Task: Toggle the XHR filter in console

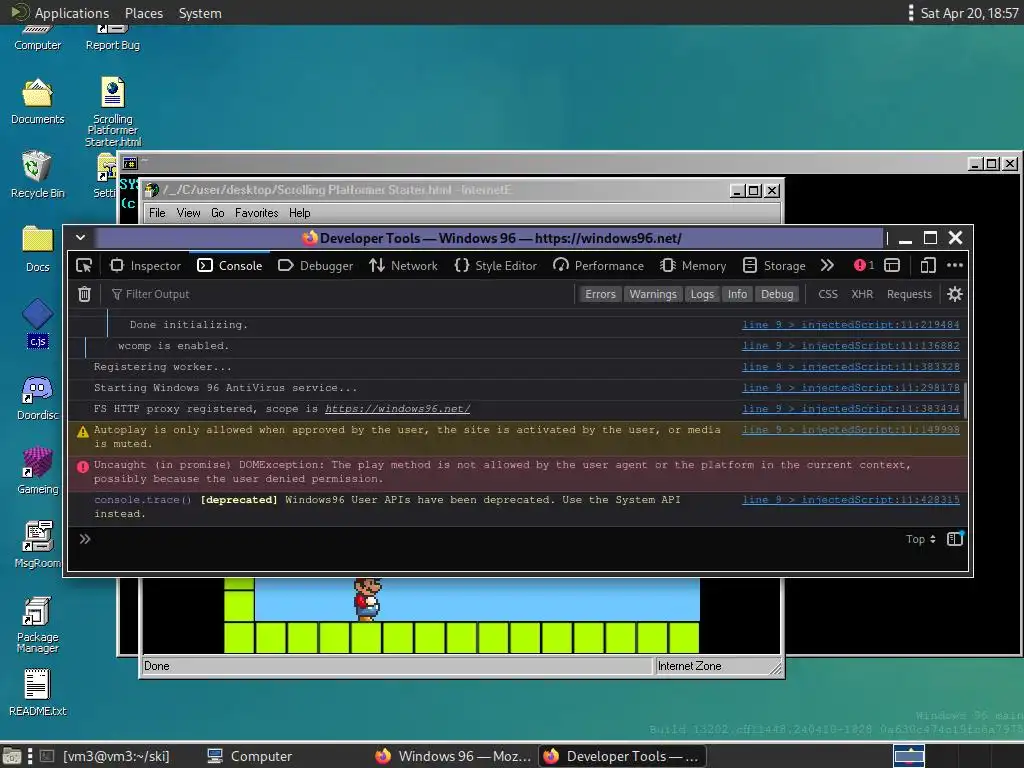Action: coord(862,294)
